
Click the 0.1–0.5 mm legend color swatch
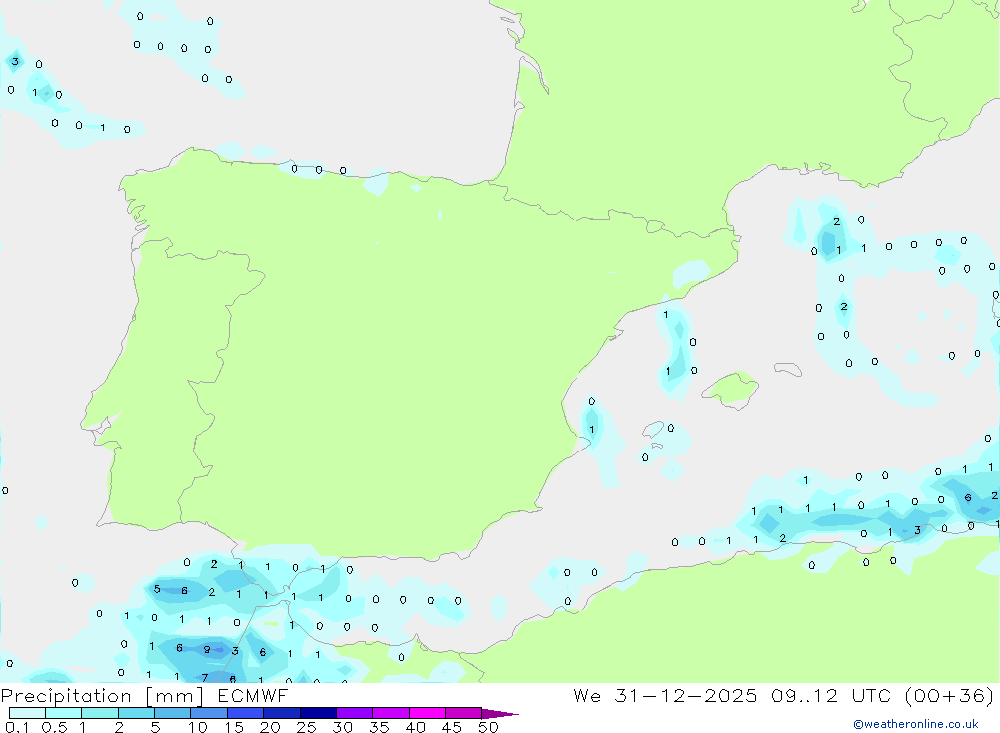(x=27, y=713)
